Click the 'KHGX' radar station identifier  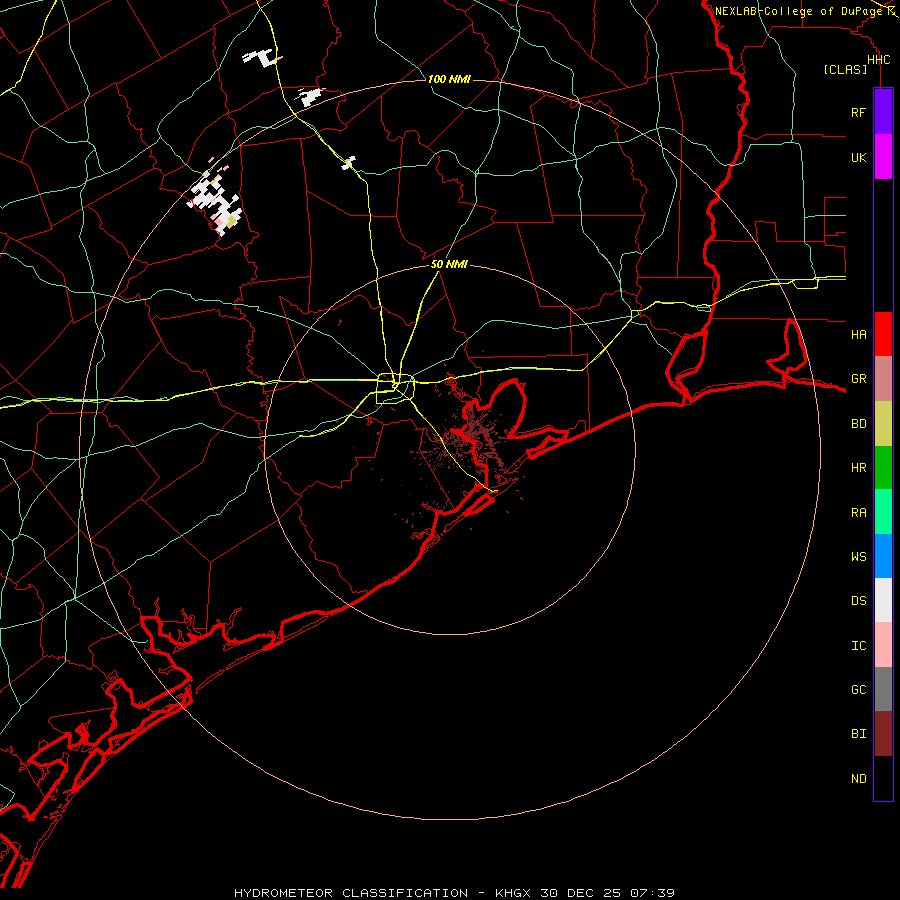tap(515, 893)
